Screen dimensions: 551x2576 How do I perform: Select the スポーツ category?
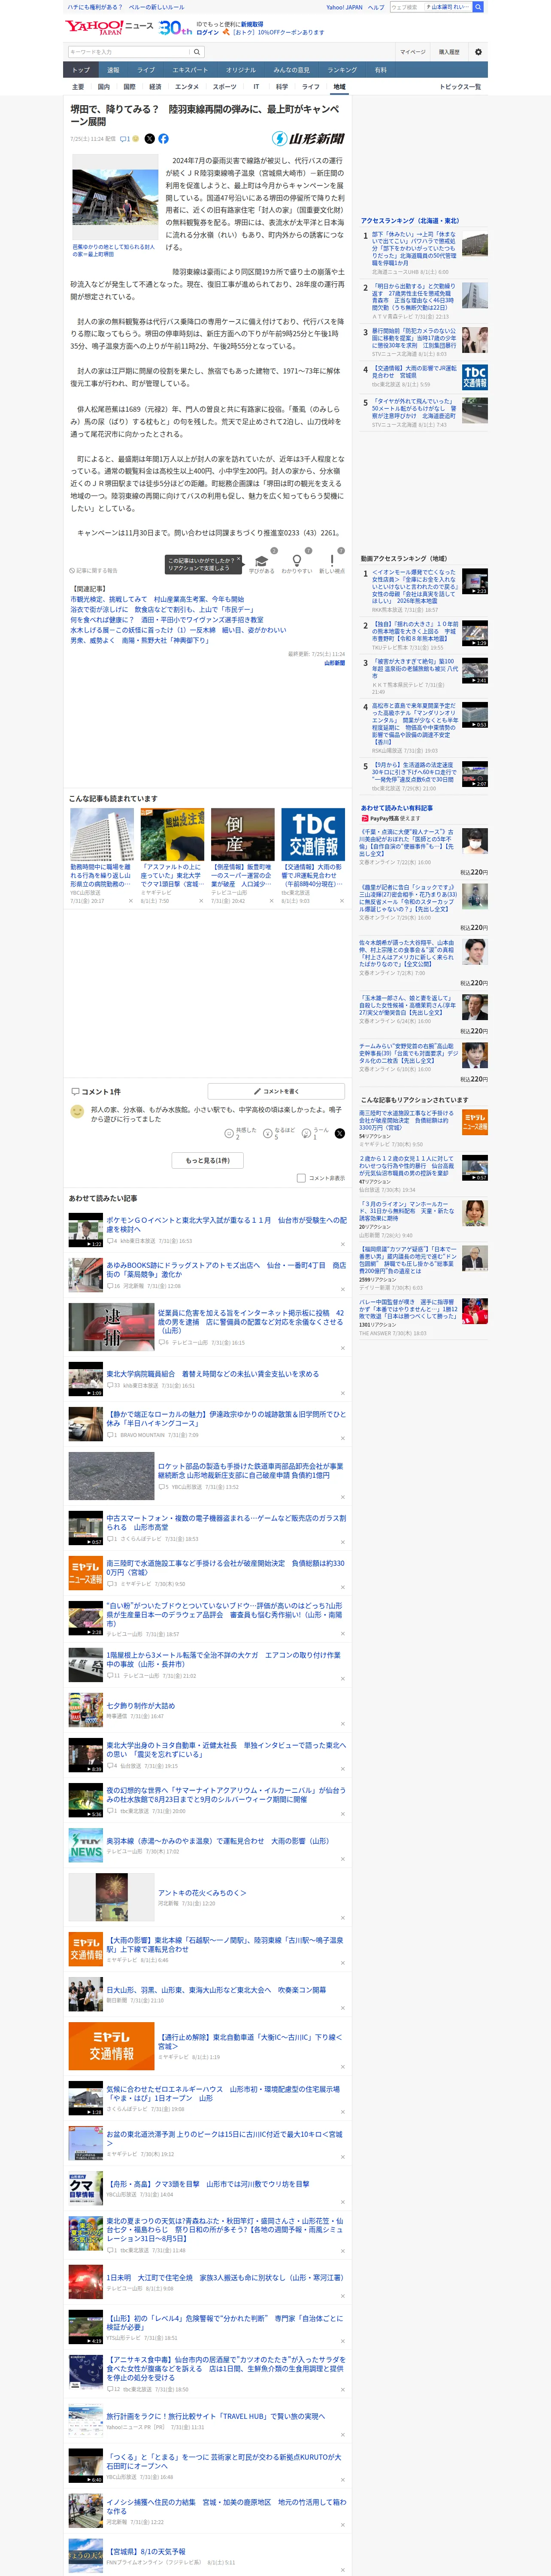(x=224, y=87)
